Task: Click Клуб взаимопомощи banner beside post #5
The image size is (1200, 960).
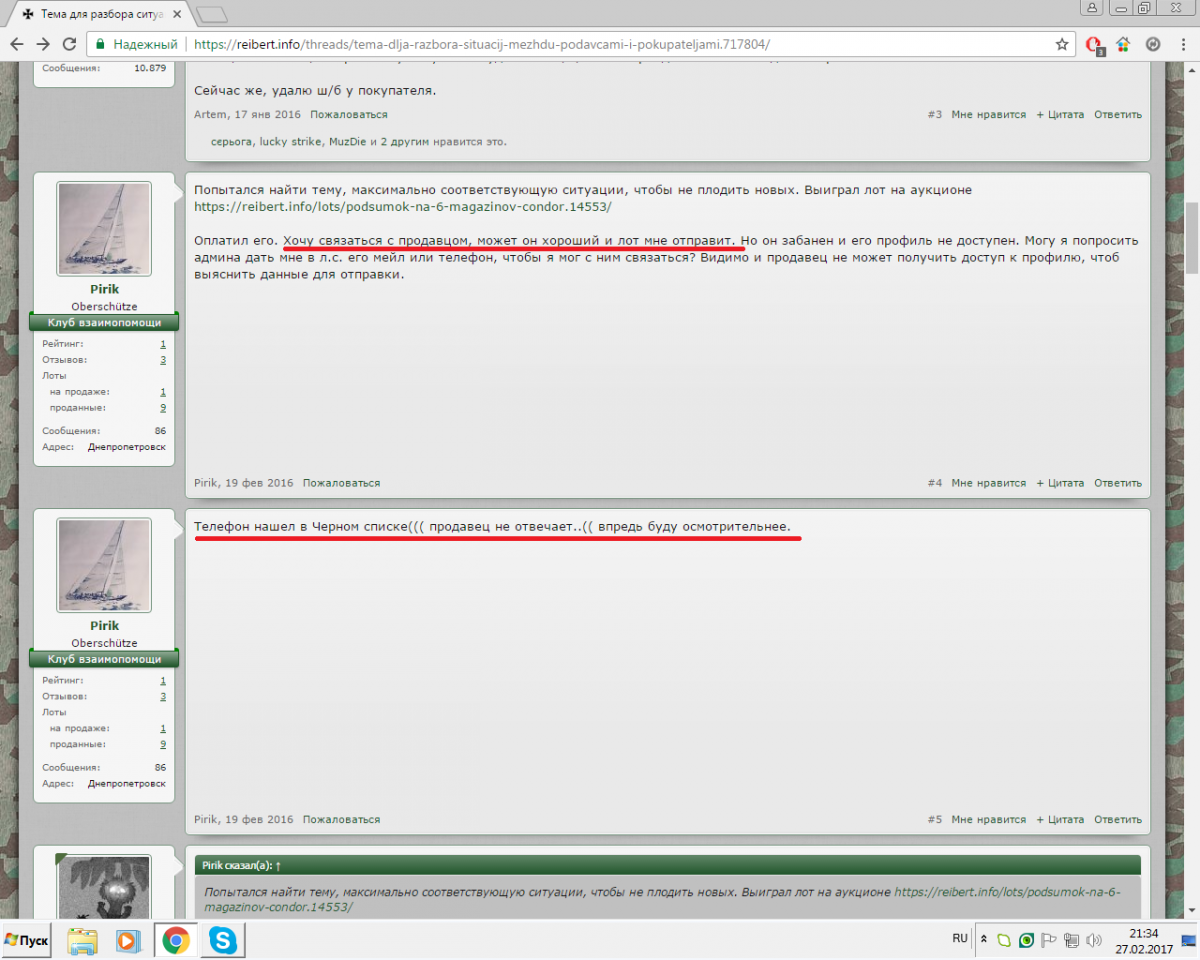Action: point(104,660)
